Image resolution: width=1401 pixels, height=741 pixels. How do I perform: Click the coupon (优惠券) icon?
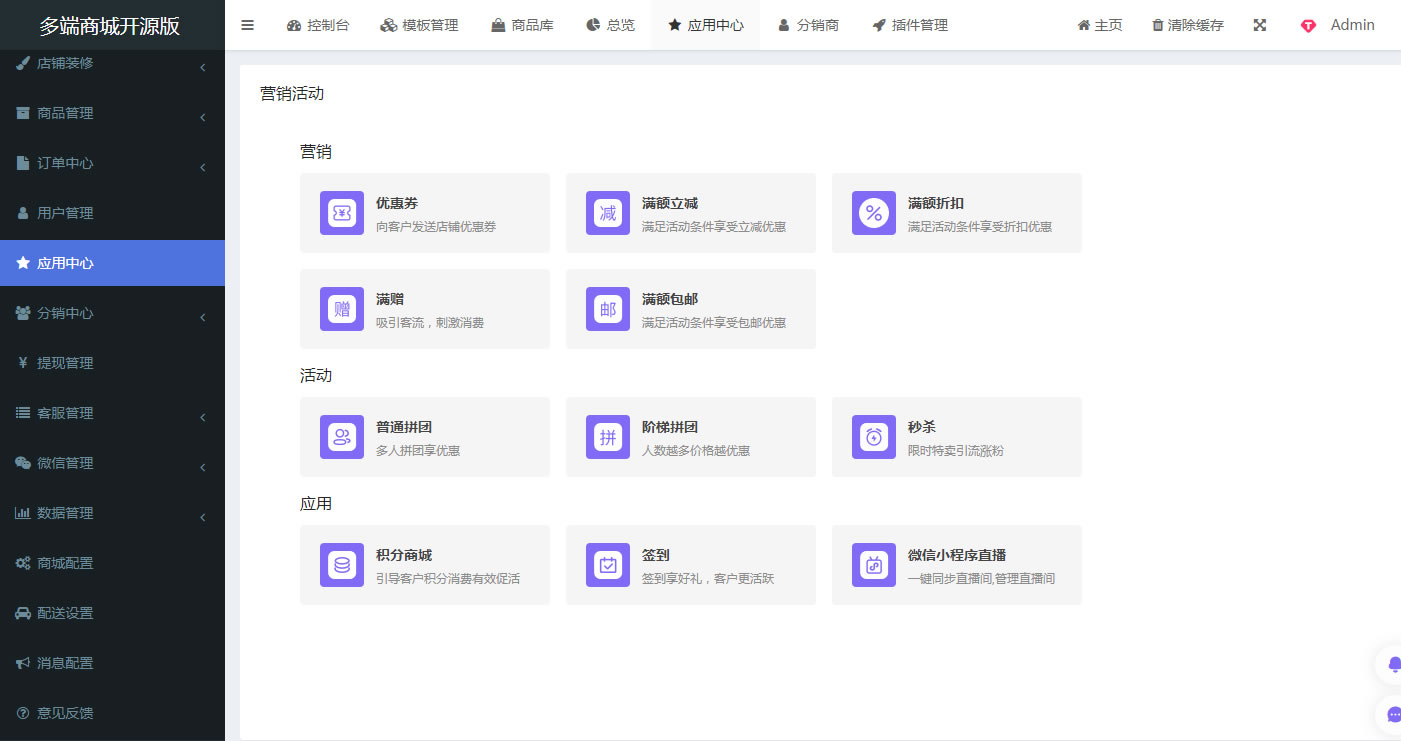pyautogui.click(x=342, y=213)
